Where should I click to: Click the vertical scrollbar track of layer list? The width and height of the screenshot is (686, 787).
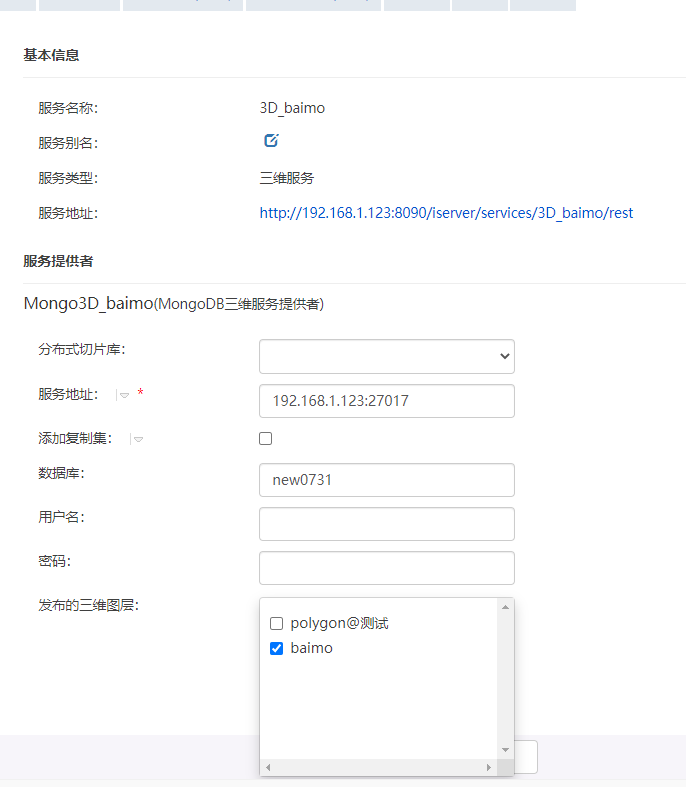pos(505,680)
